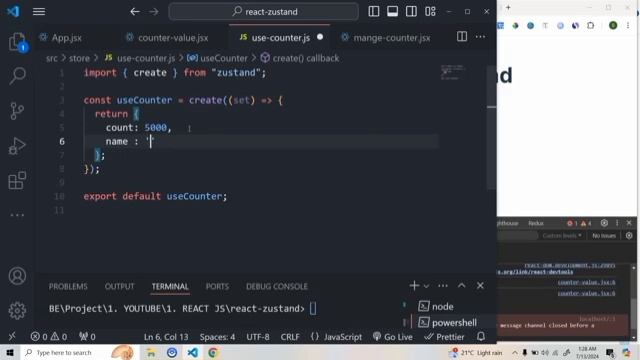Click the editor vertical scrollbar
The width and height of the screenshot is (640, 360).
(x=492, y=127)
